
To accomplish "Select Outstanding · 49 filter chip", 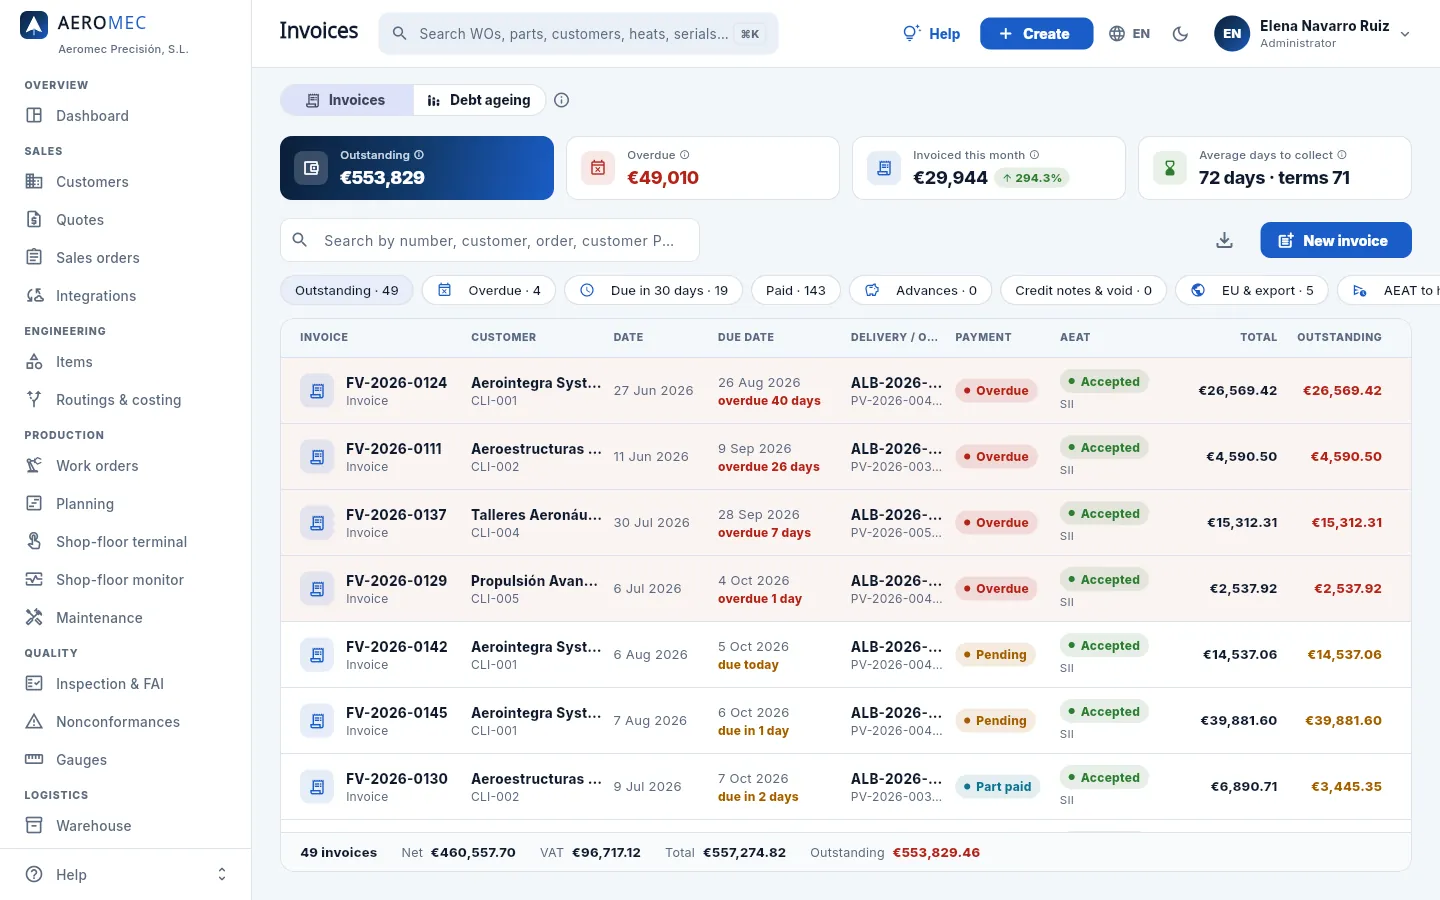I will (346, 290).
